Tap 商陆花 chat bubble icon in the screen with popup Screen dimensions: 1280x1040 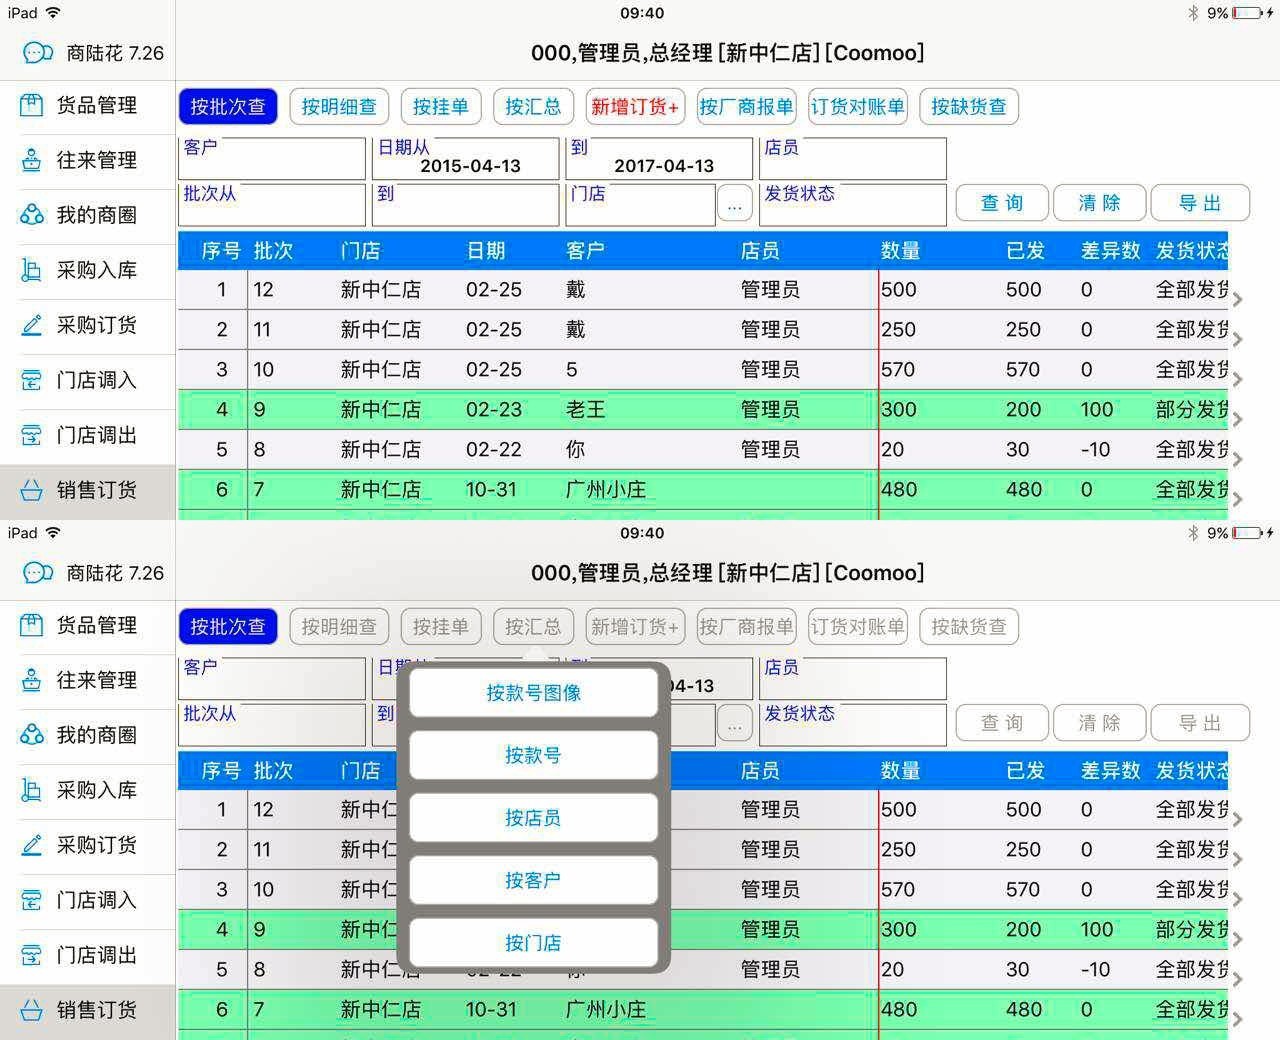point(38,573)
